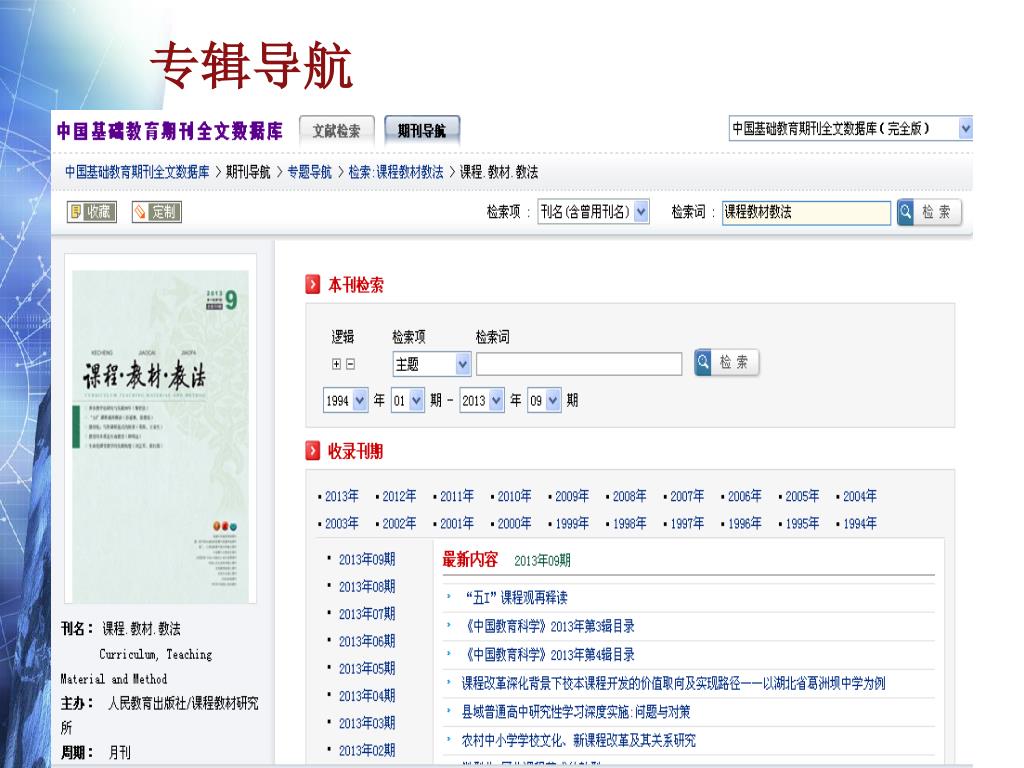This screenshot has height=768, width=1024.
Task: Open article 课程改革深化背景下校本课程开发
Action: coord(673,684)
